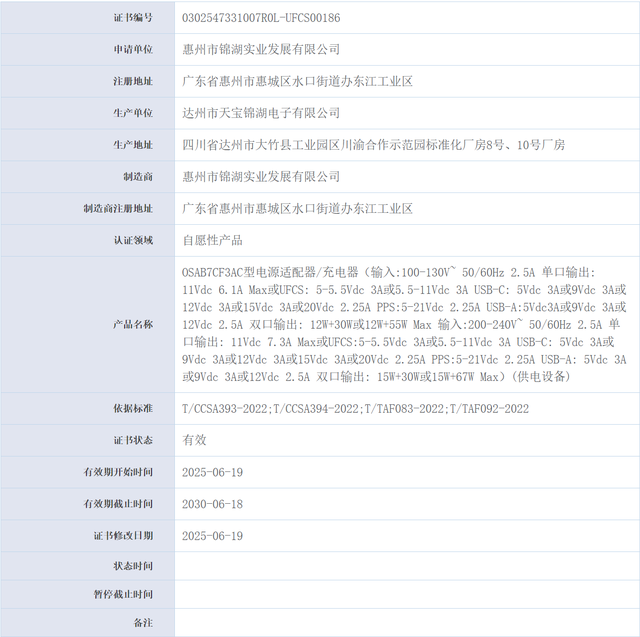
Task: Click the 证书状态 label
Action: (133, 440)
